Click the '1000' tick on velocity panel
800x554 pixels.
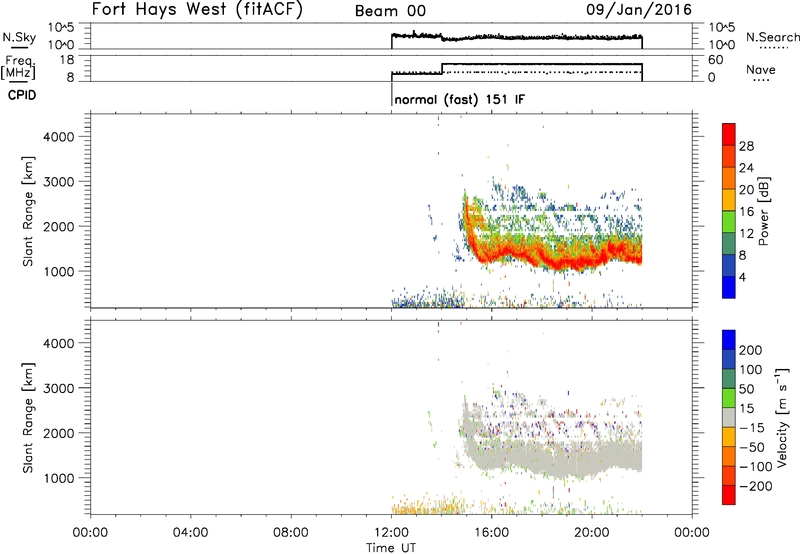(58, 478)
